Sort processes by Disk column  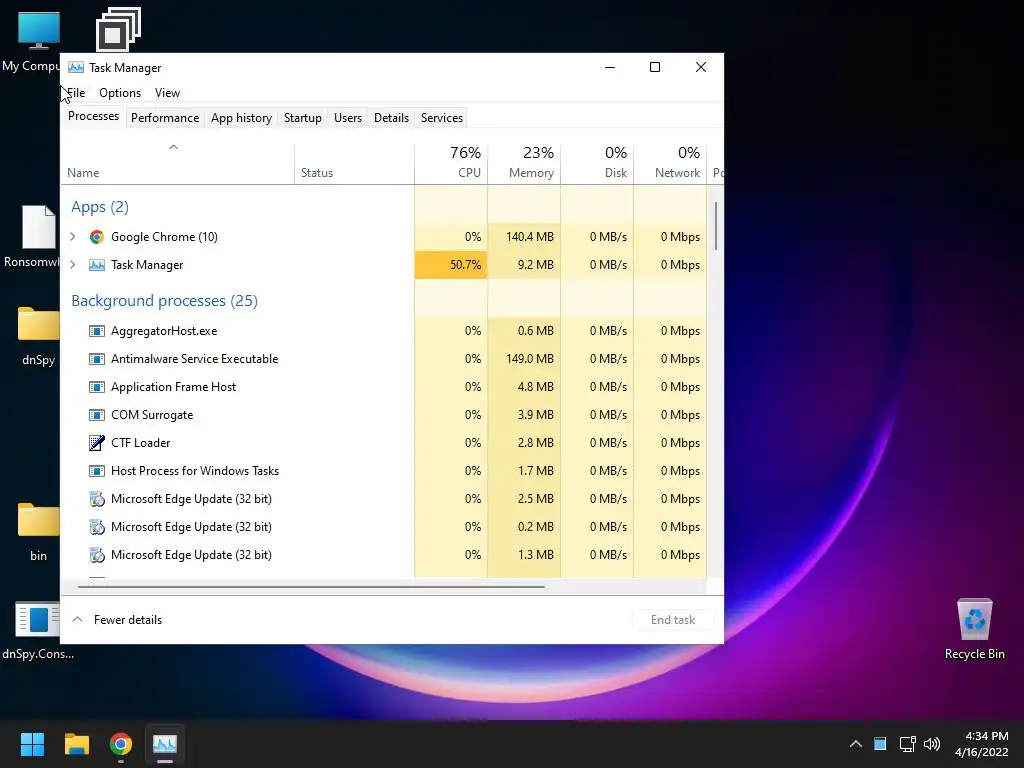pyautogui.click(x=597, y=163)
